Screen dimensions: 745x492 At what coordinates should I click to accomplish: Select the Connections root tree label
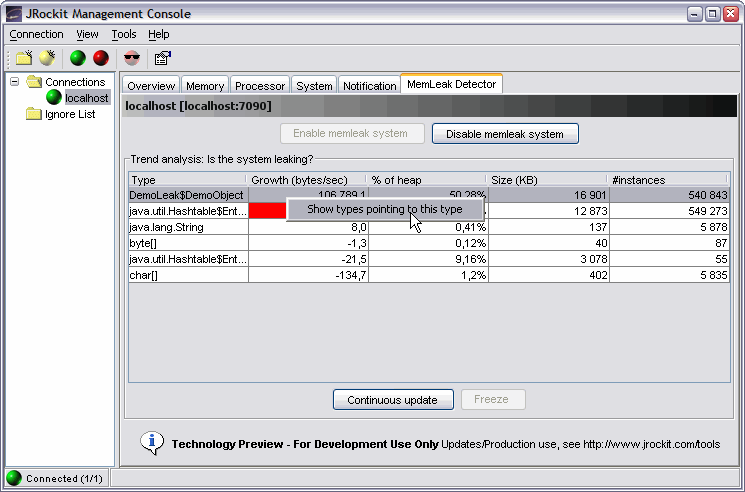coord(75,82)
